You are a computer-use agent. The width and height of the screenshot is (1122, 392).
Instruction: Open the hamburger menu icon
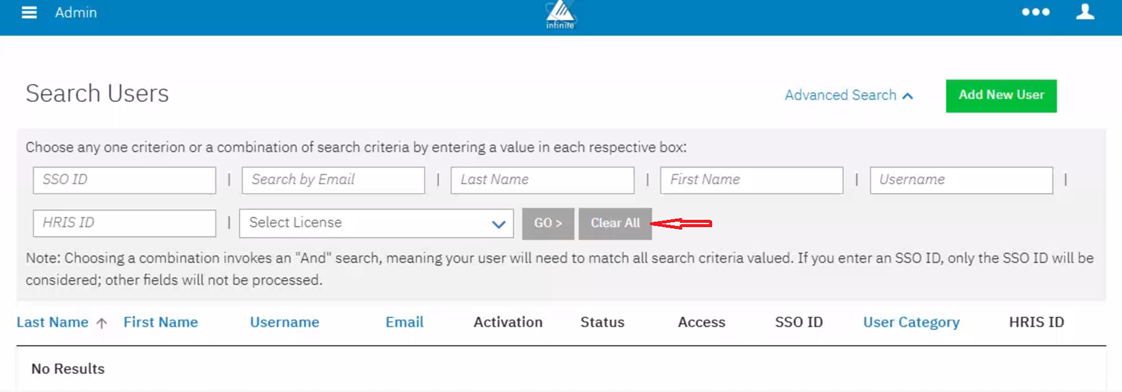pos(29,13)
